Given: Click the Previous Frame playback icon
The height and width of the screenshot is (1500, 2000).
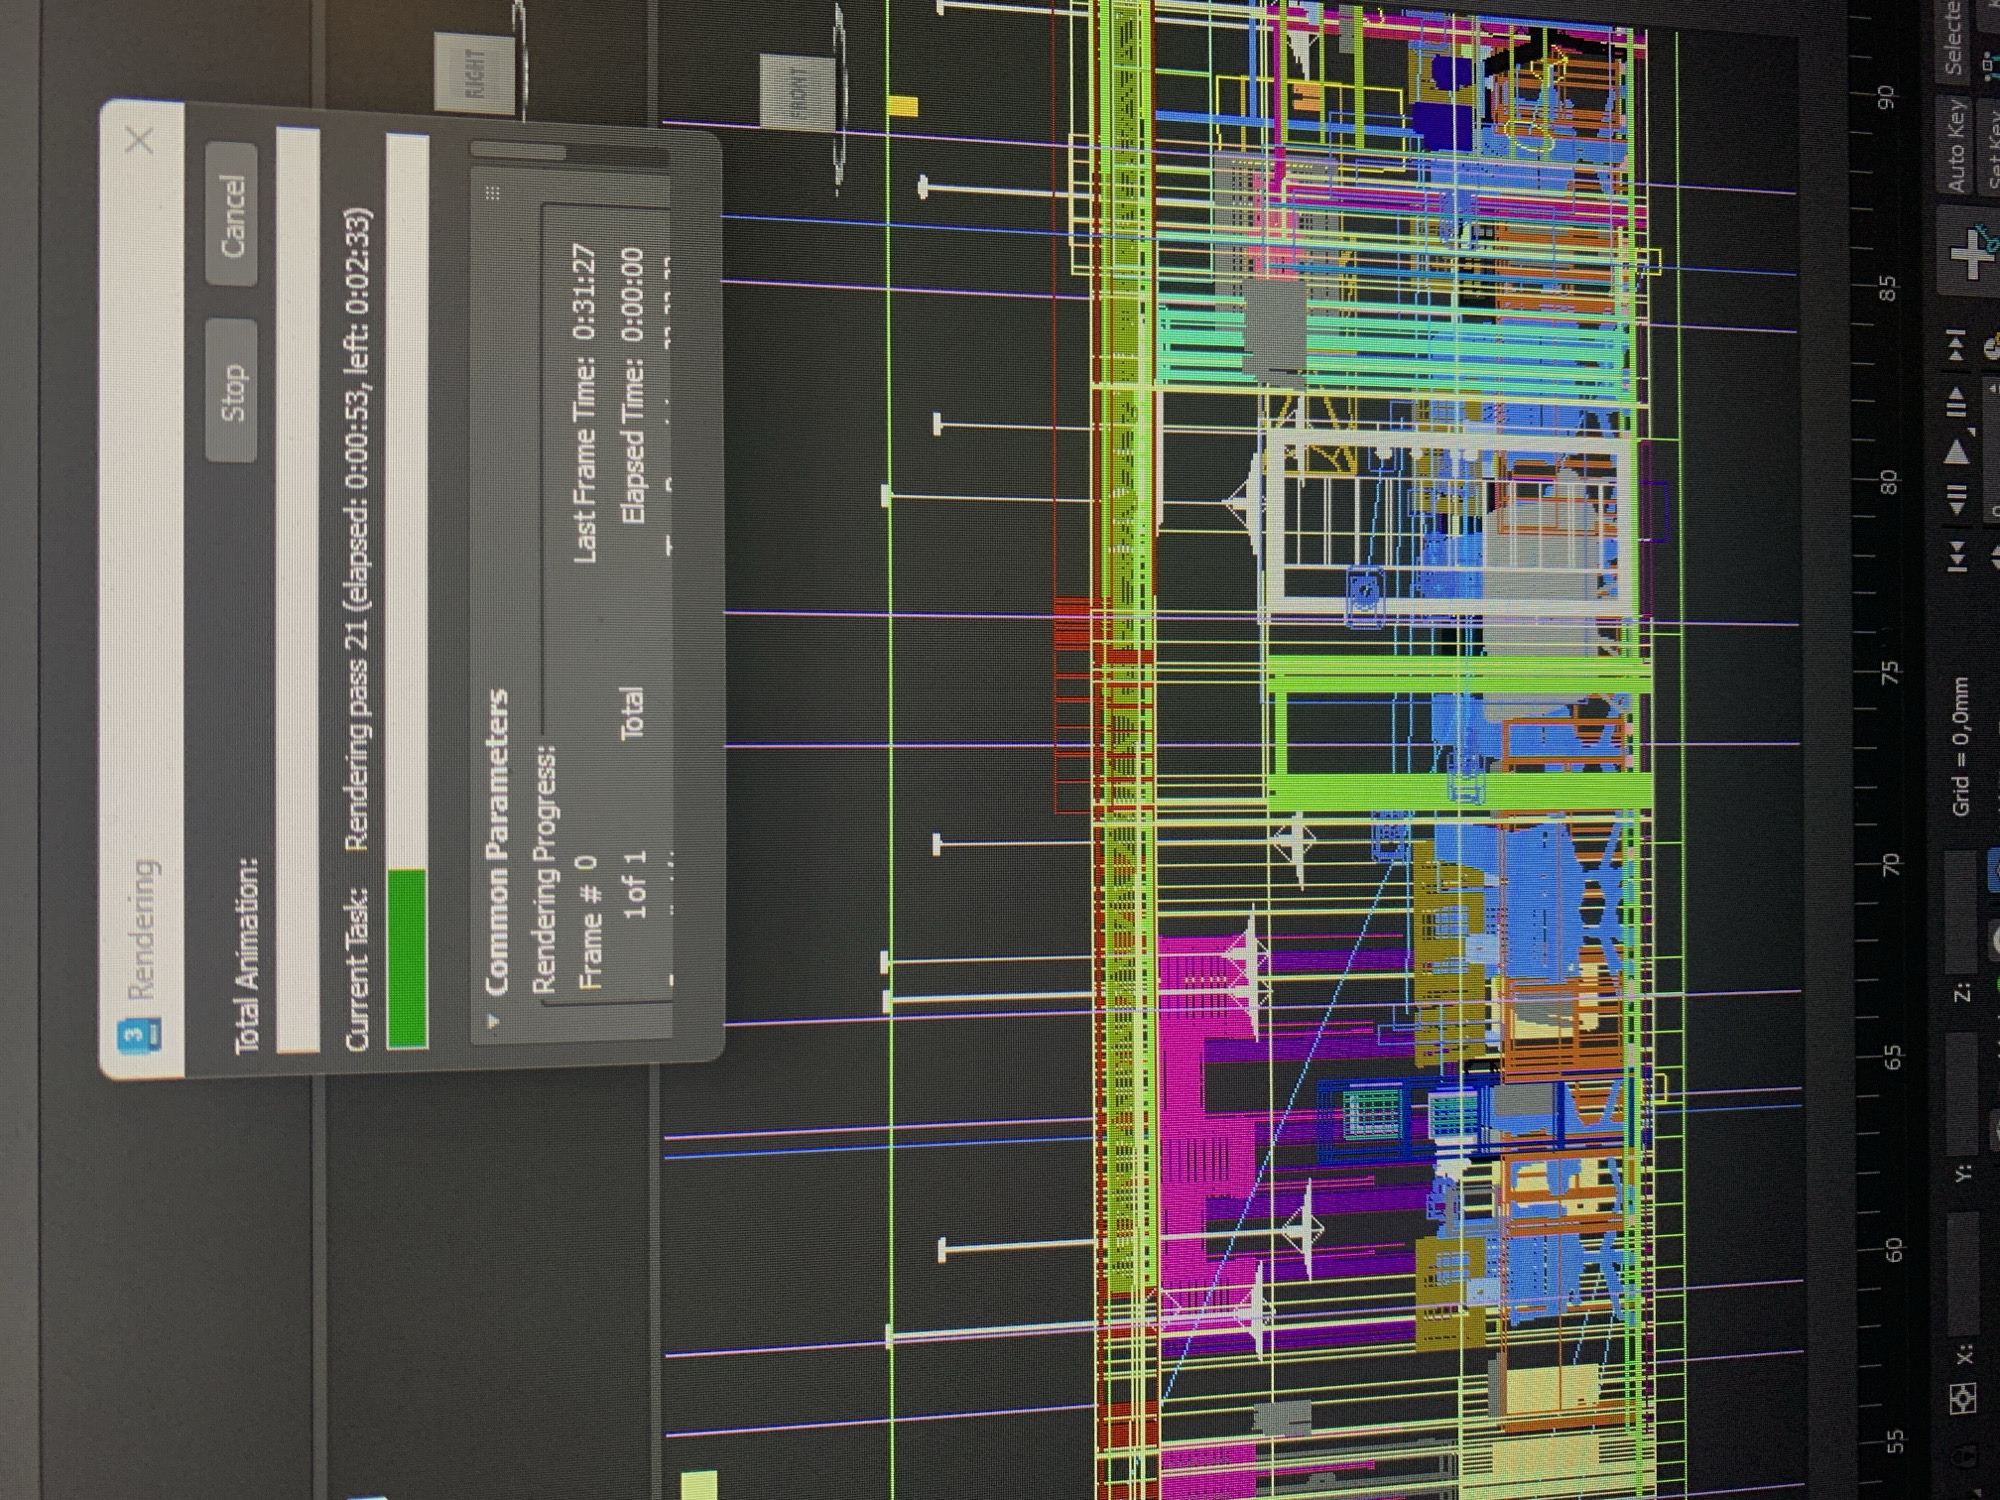Looking at the screenshot, I should click(1957, 498).
